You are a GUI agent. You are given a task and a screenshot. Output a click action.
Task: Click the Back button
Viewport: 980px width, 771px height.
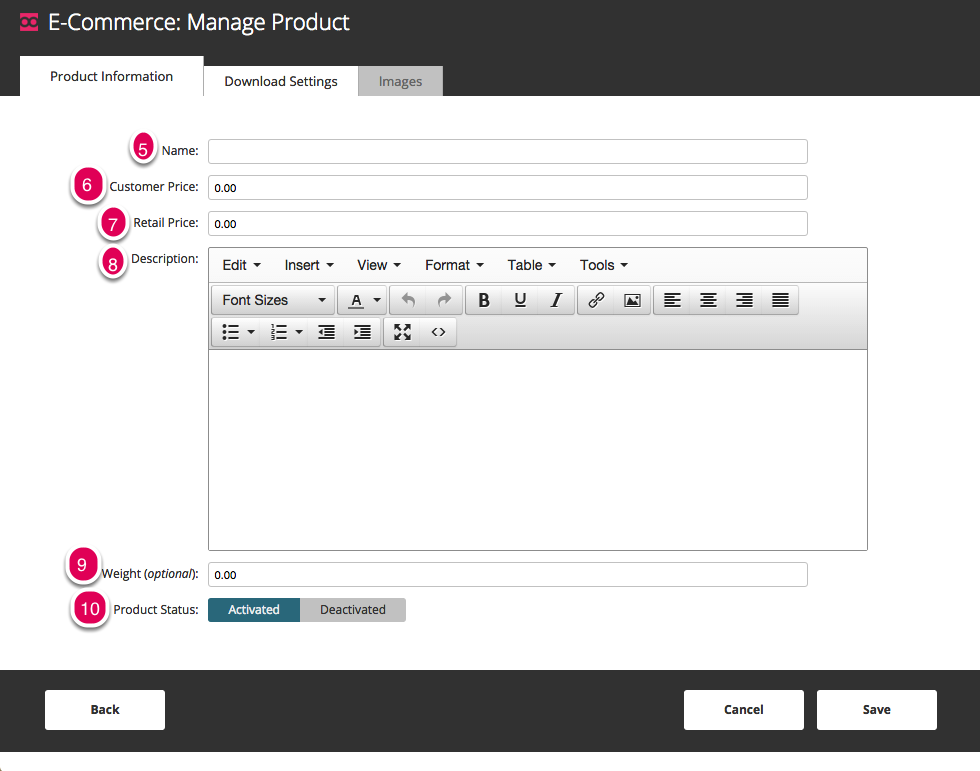(x=105, y=710)
